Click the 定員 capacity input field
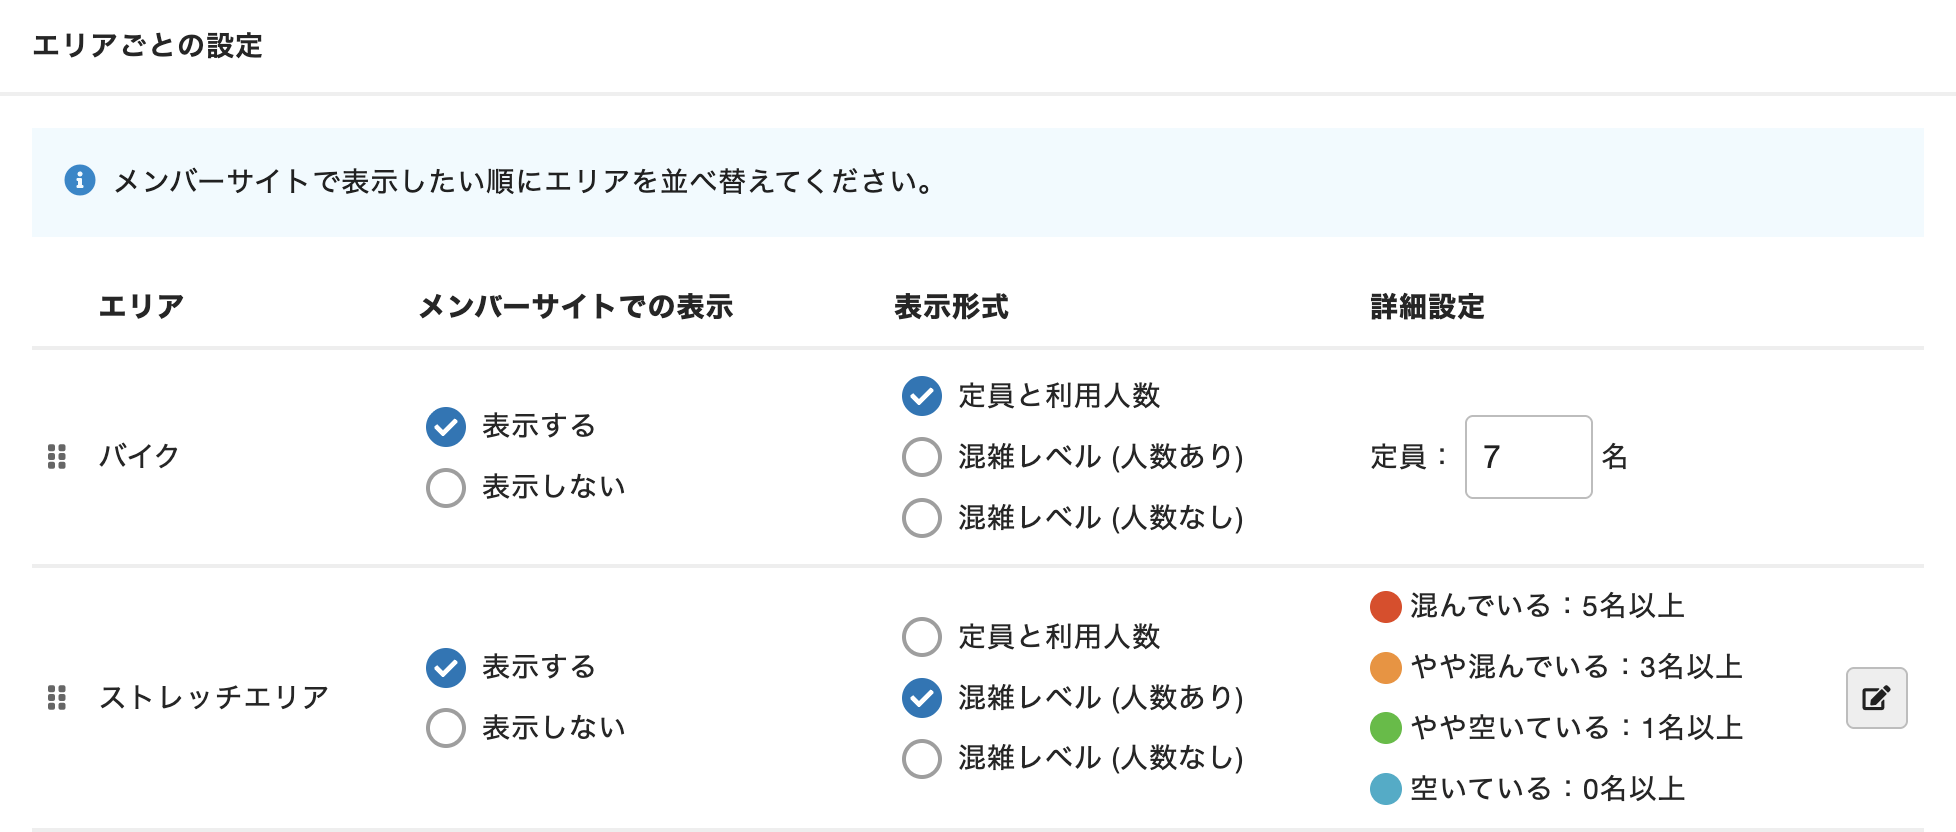The width and height of the screenshot is (1956, 832). [x=1528, y=457]
